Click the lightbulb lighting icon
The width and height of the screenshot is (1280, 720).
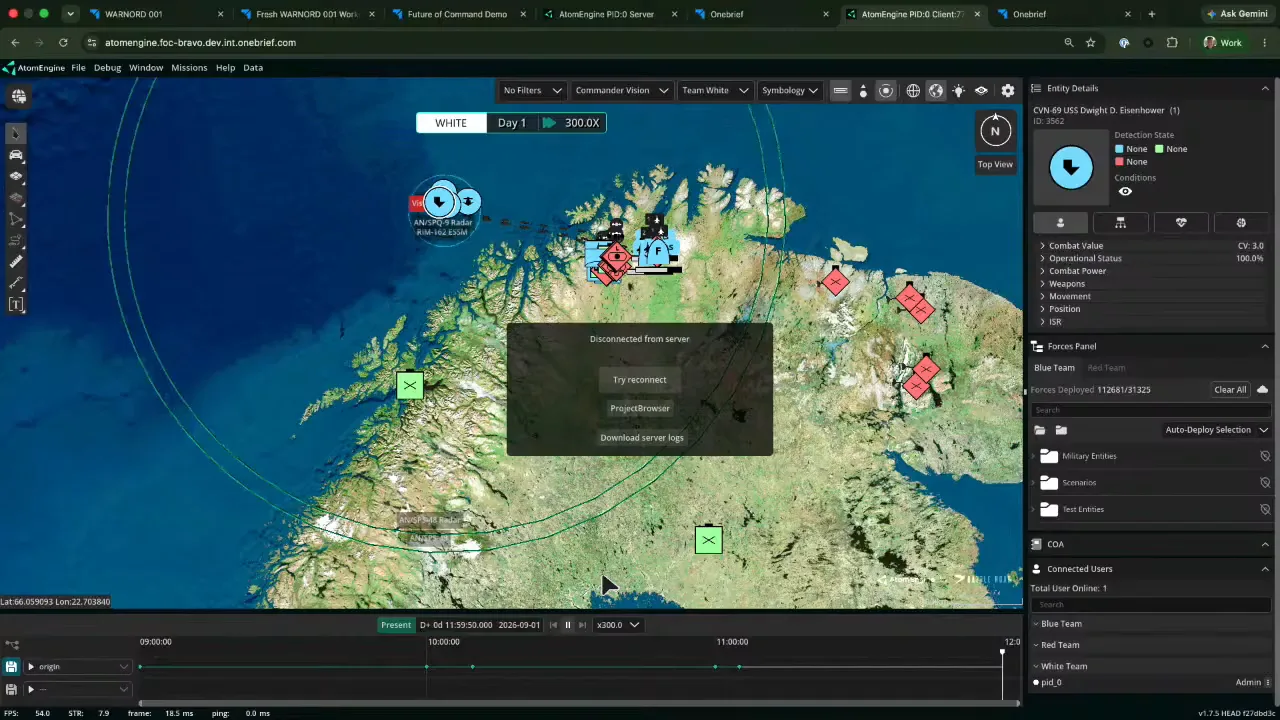[x=958, y=90]
